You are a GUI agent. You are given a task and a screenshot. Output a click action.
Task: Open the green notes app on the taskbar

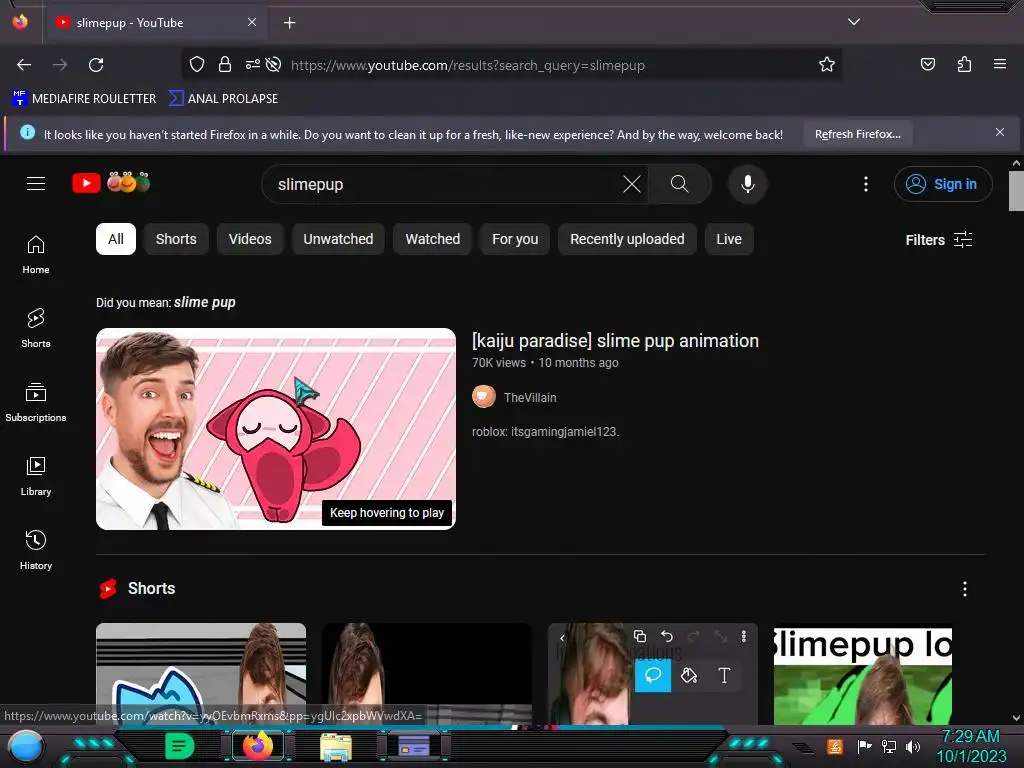[180, 746]
